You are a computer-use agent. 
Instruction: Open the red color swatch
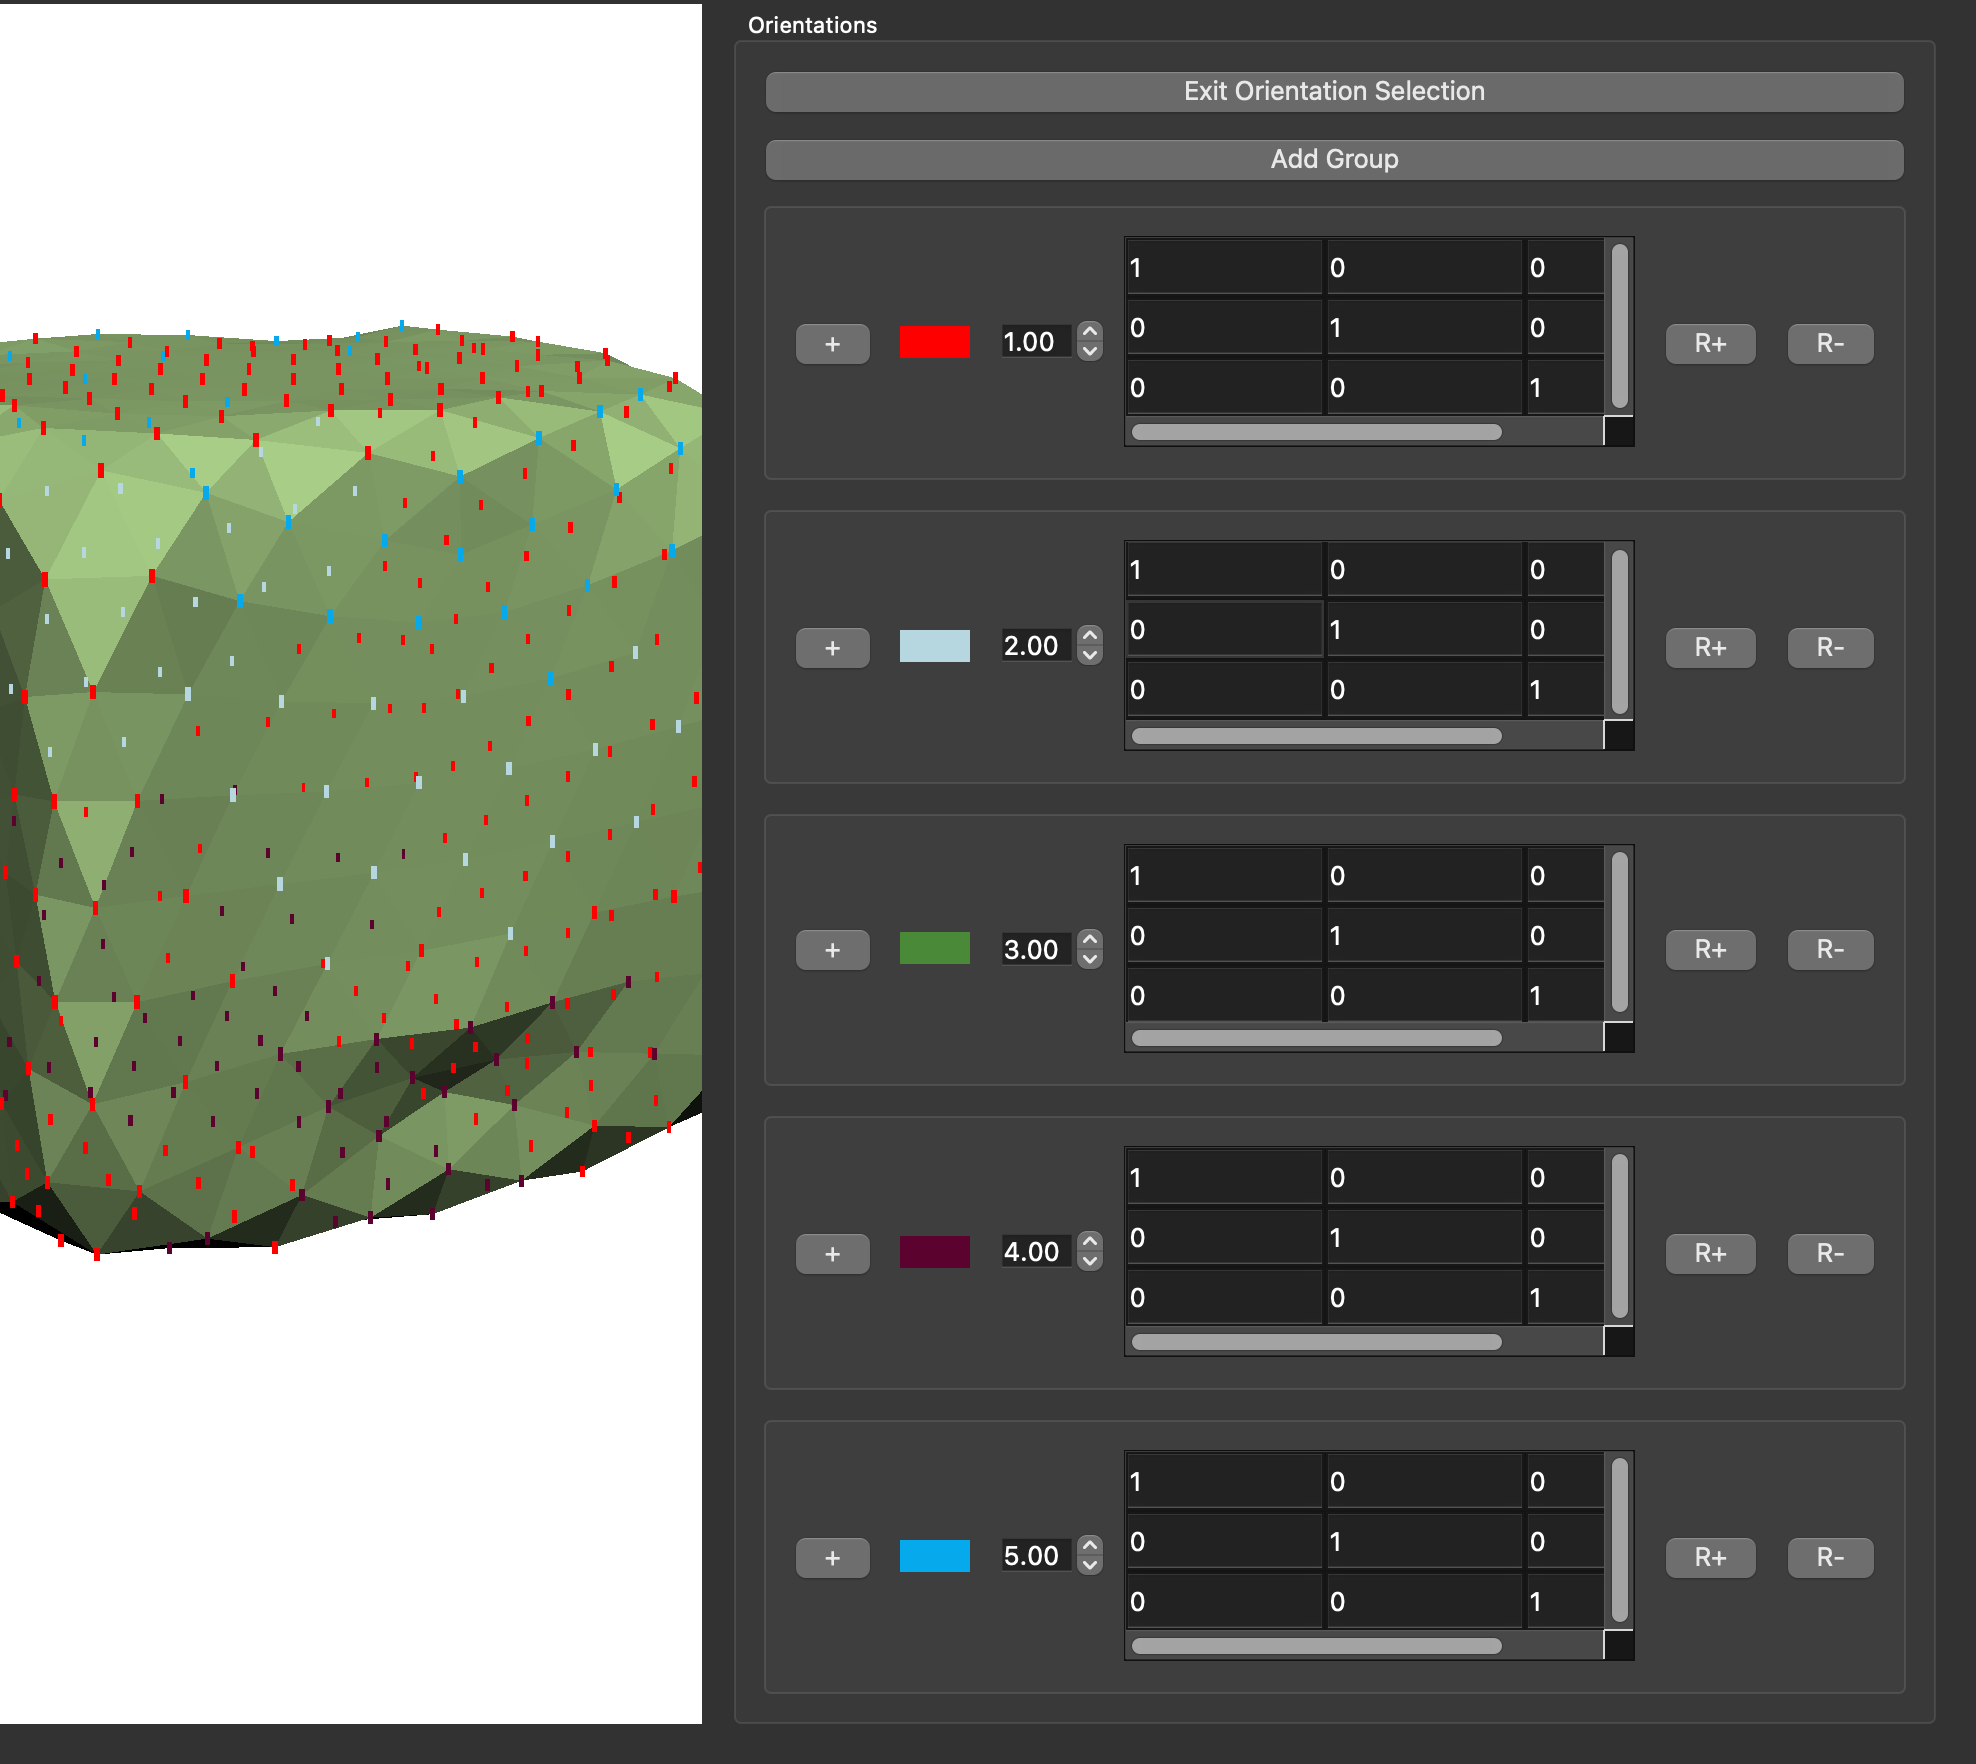tap(934, 342)
